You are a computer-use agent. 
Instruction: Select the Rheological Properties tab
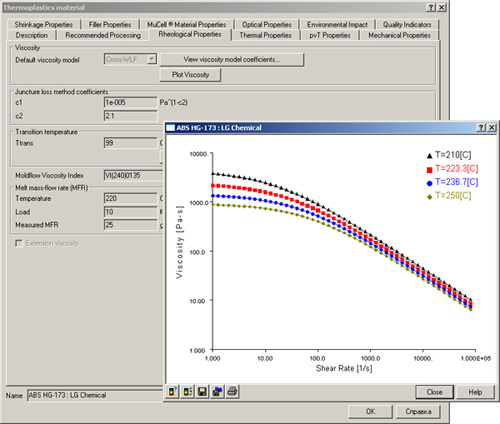click(x=190, y=34)
